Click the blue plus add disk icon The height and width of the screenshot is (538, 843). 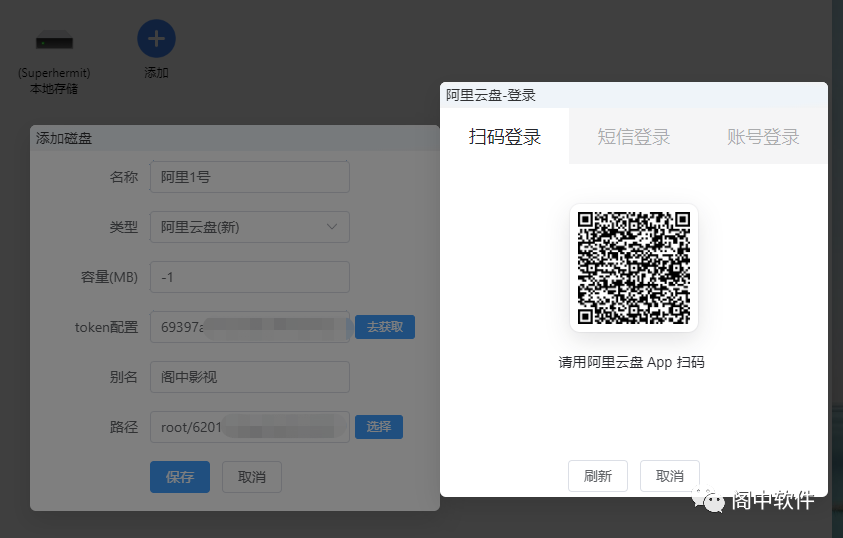(x=156, y=39)
